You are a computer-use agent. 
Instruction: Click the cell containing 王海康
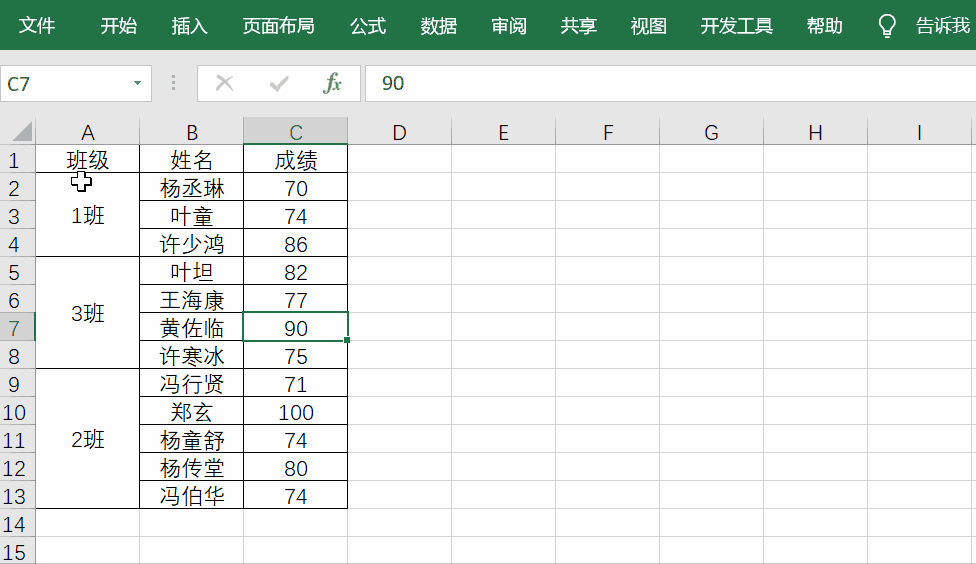click(x=192, y=299)
